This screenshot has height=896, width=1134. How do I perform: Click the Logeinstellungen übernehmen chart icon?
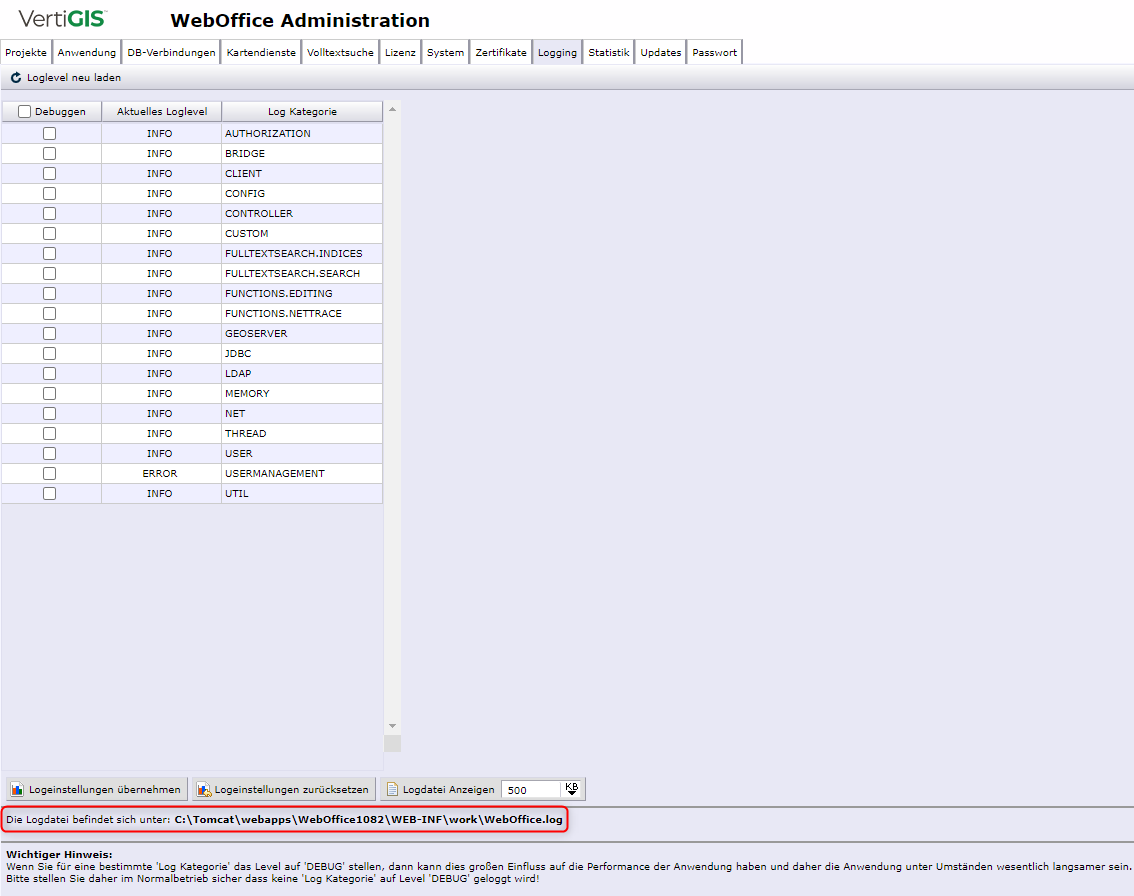[17, 790]
